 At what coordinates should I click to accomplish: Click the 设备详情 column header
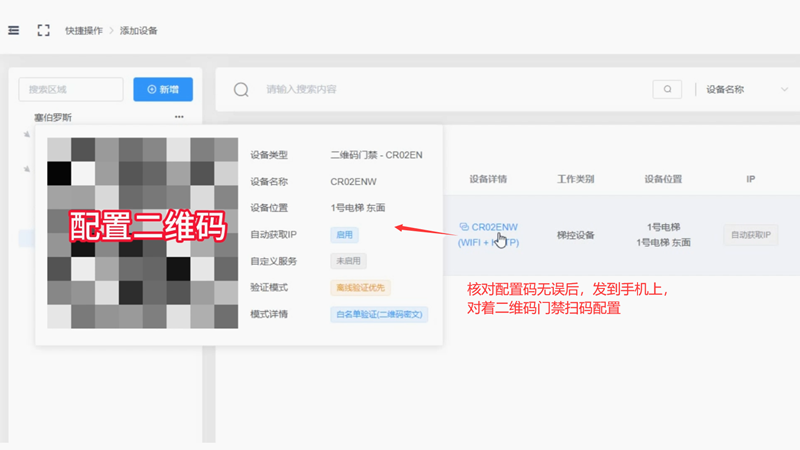coord(488,179)
